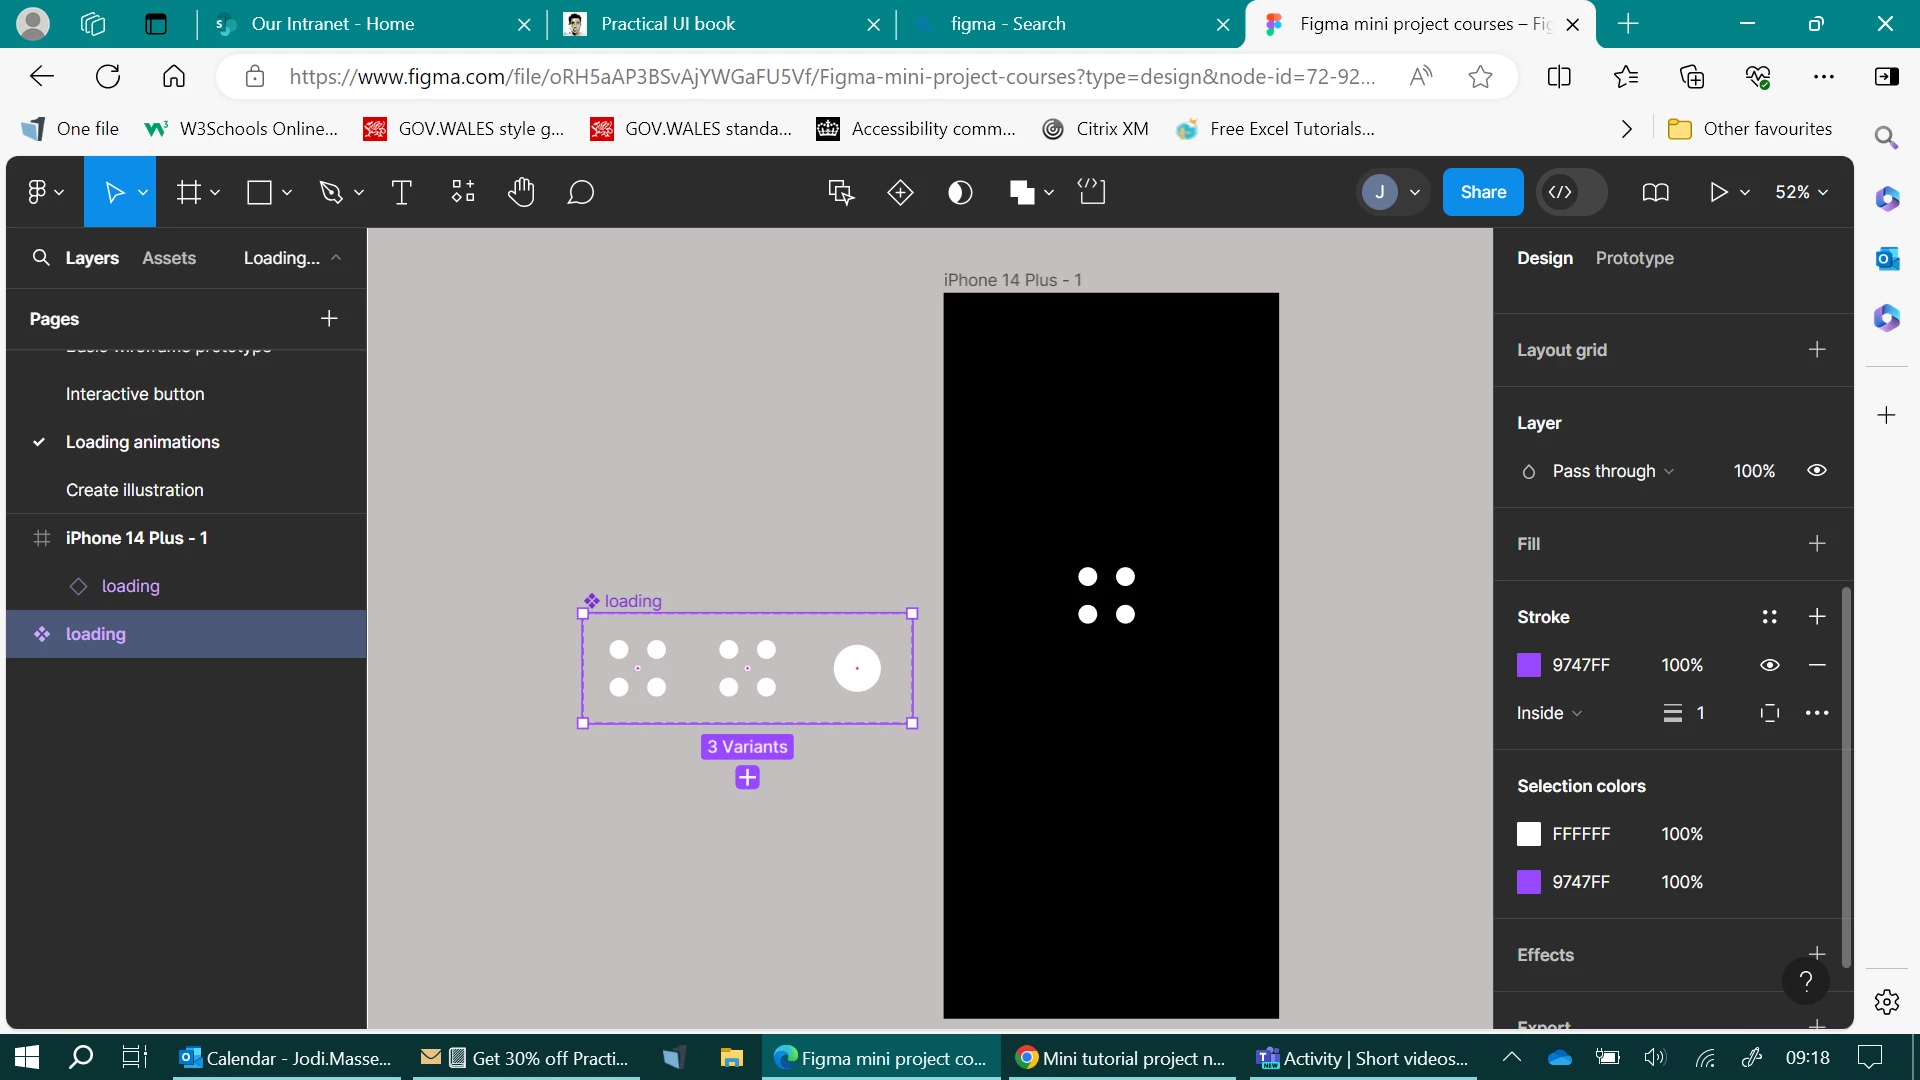Search the layers panel
This screenshot has height=1080, width=1920.
(41, 258)
